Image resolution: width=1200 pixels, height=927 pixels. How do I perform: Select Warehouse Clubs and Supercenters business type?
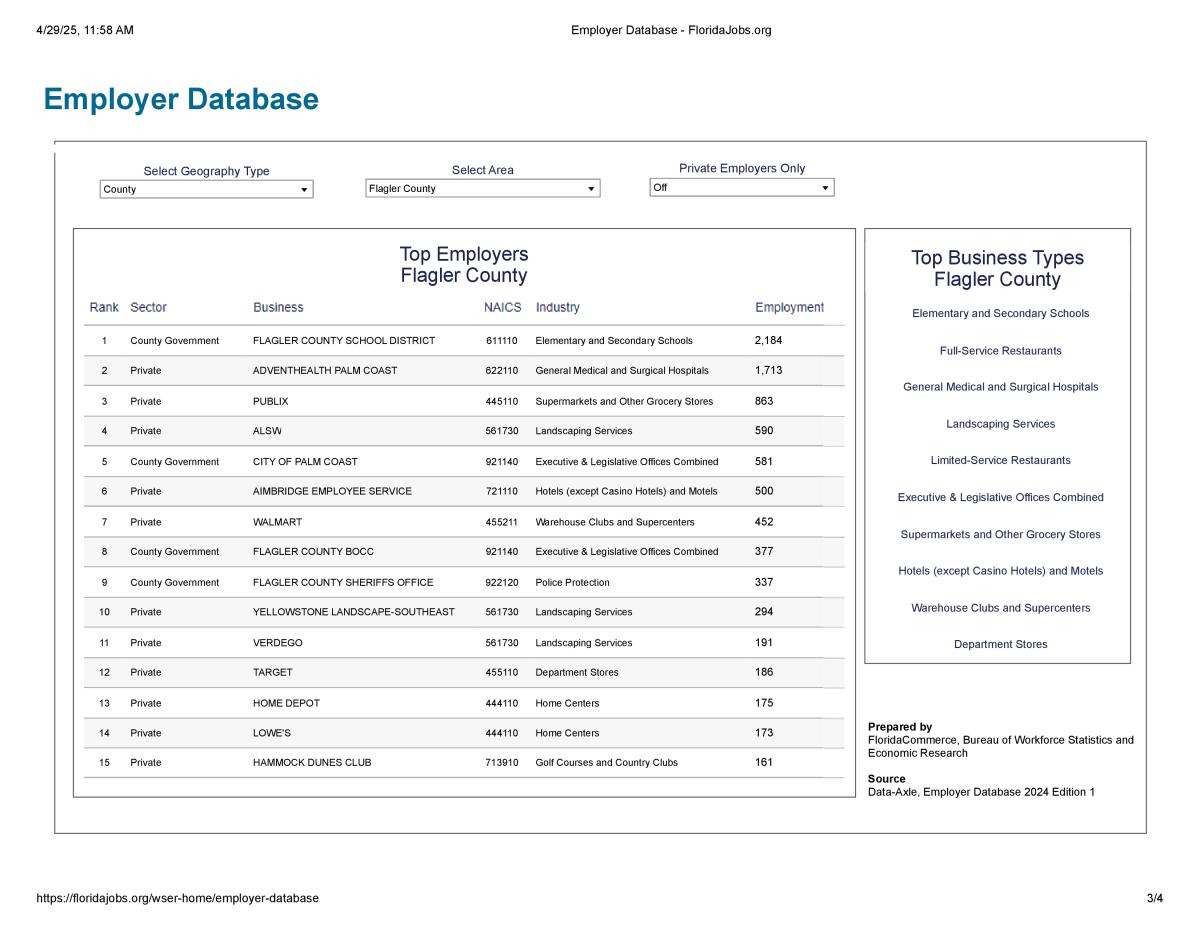pos(1000,608)
